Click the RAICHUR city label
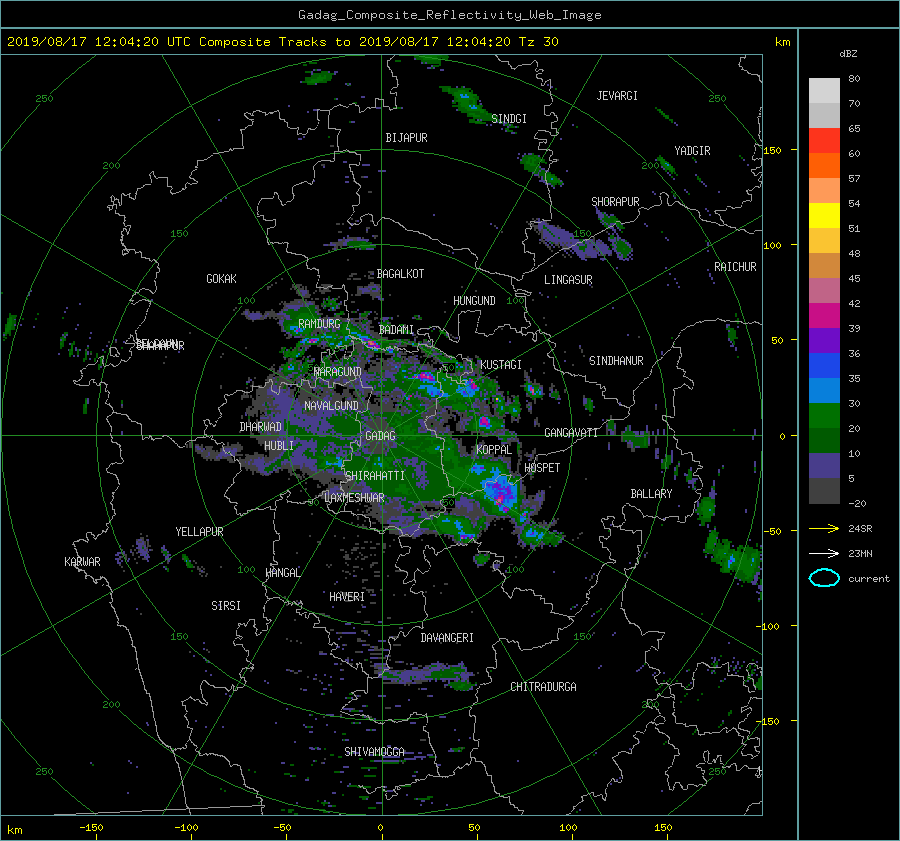 pyautogui.click(x=735, y=267)
